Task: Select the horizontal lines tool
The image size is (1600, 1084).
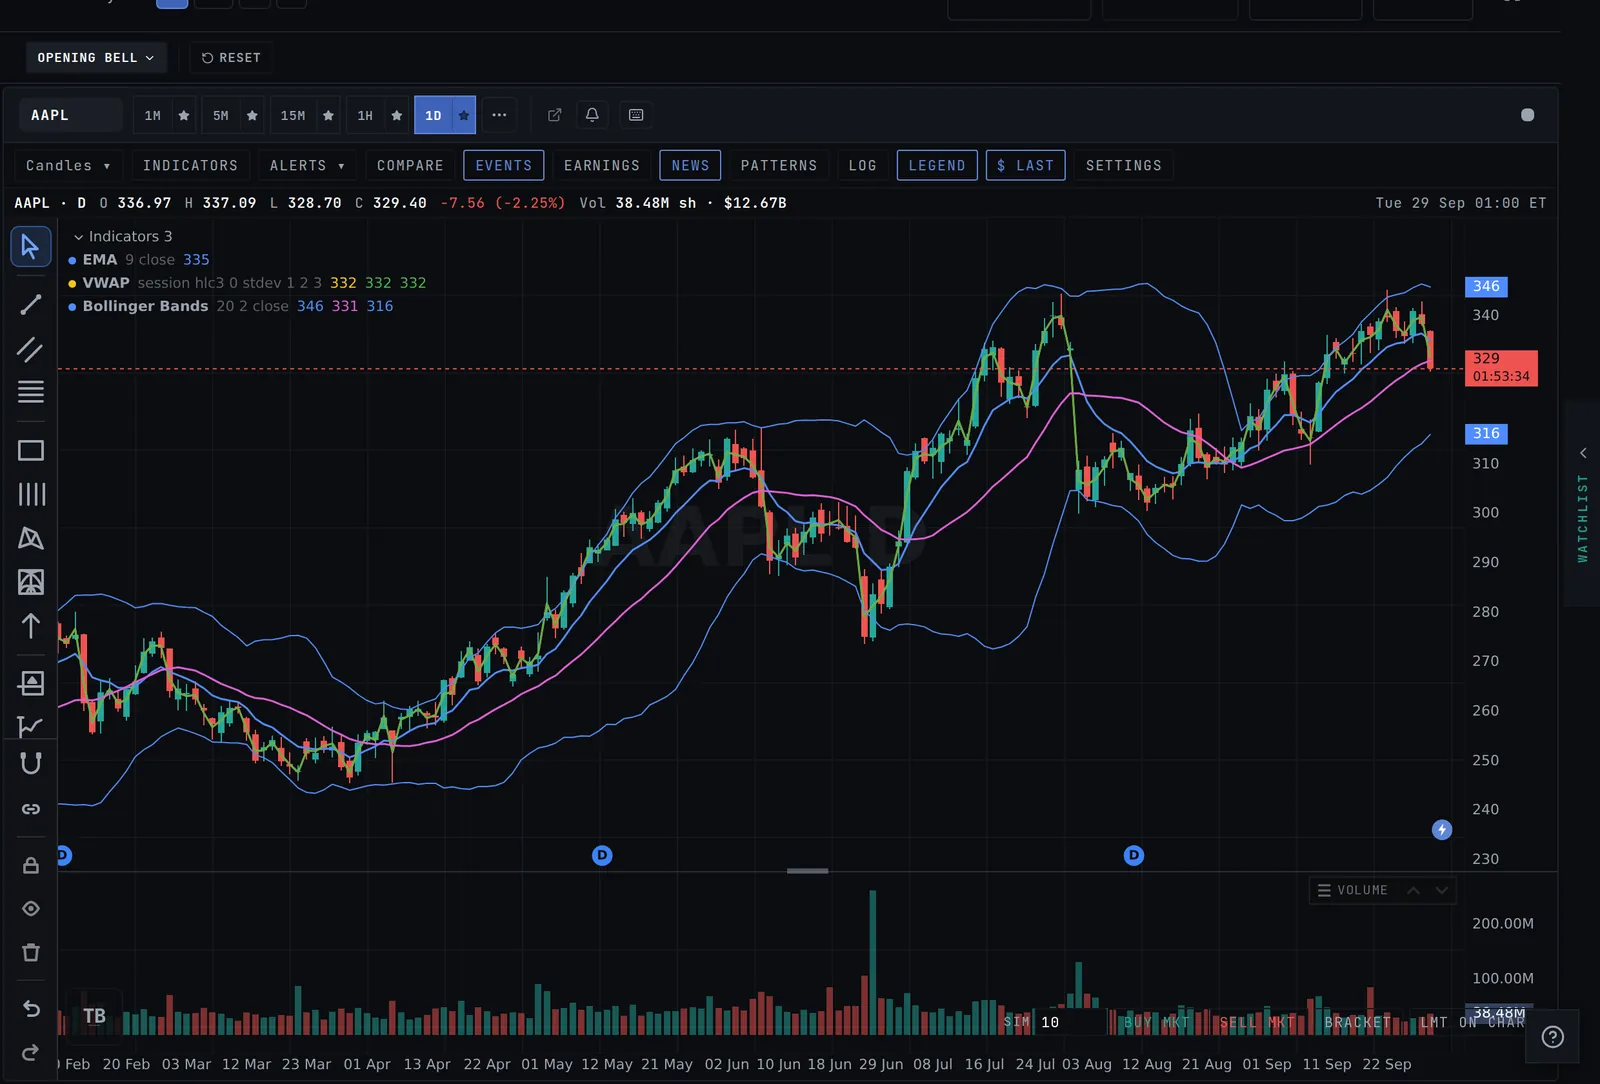Action: click(x=31, y=392)
